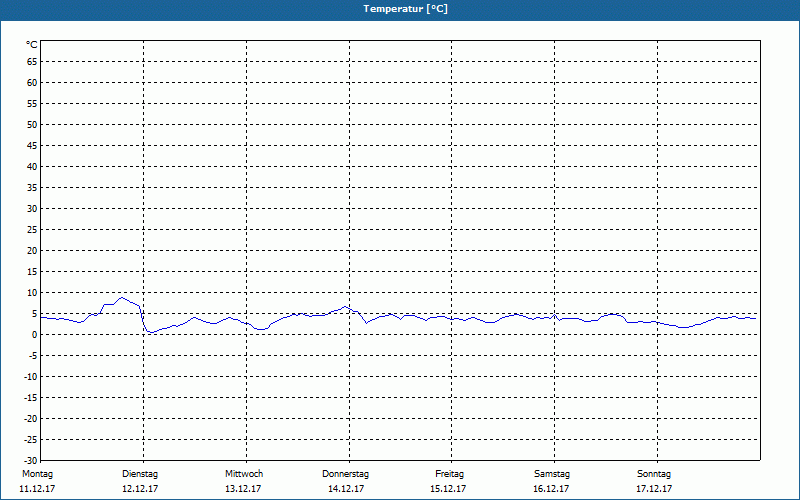
Task: Click the 11.12.17 date label
Action: click(x=37, y=489)
